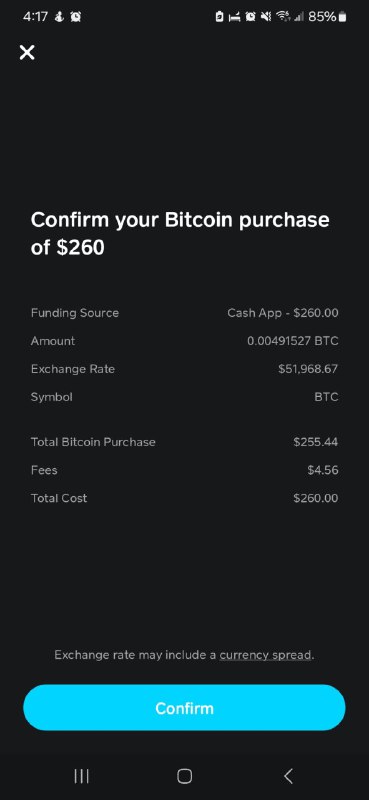Select the 0.00491527 BTC amount
This screenshot has height=800, width=369.
[293, 341]
